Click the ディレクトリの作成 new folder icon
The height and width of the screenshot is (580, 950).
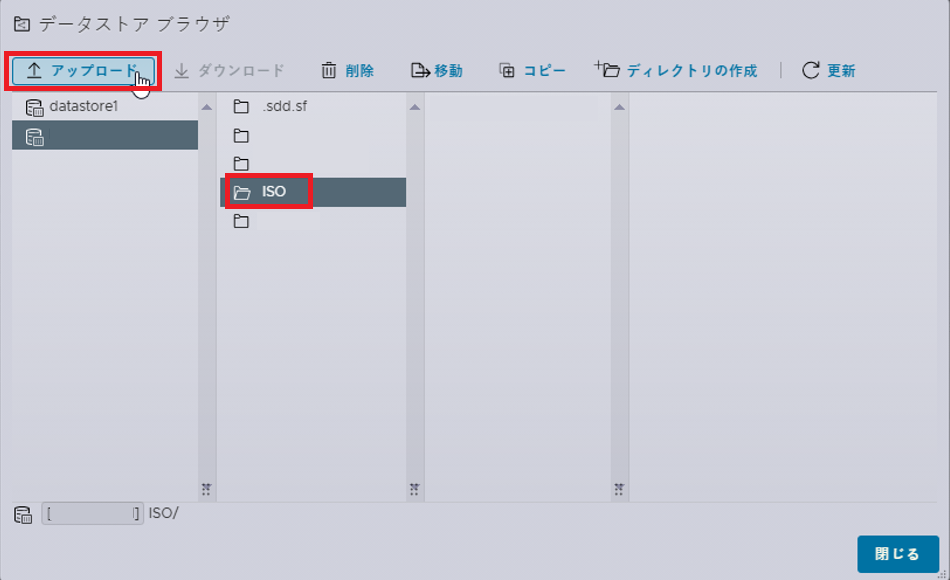point(607,69)
